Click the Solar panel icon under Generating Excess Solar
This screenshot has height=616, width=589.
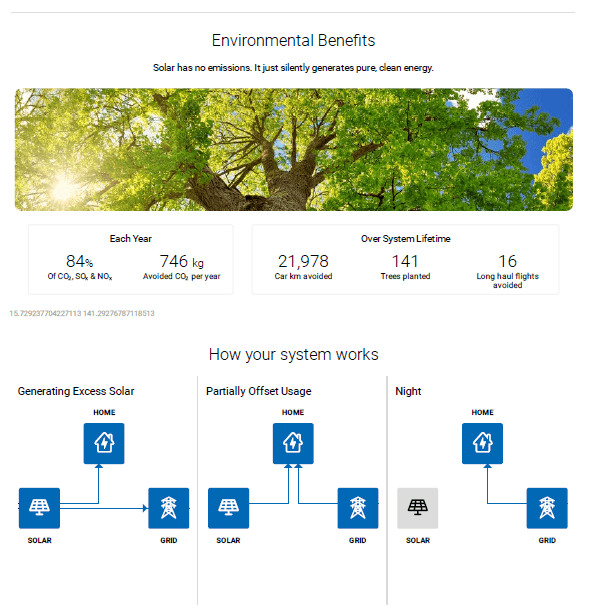(39, 508)
